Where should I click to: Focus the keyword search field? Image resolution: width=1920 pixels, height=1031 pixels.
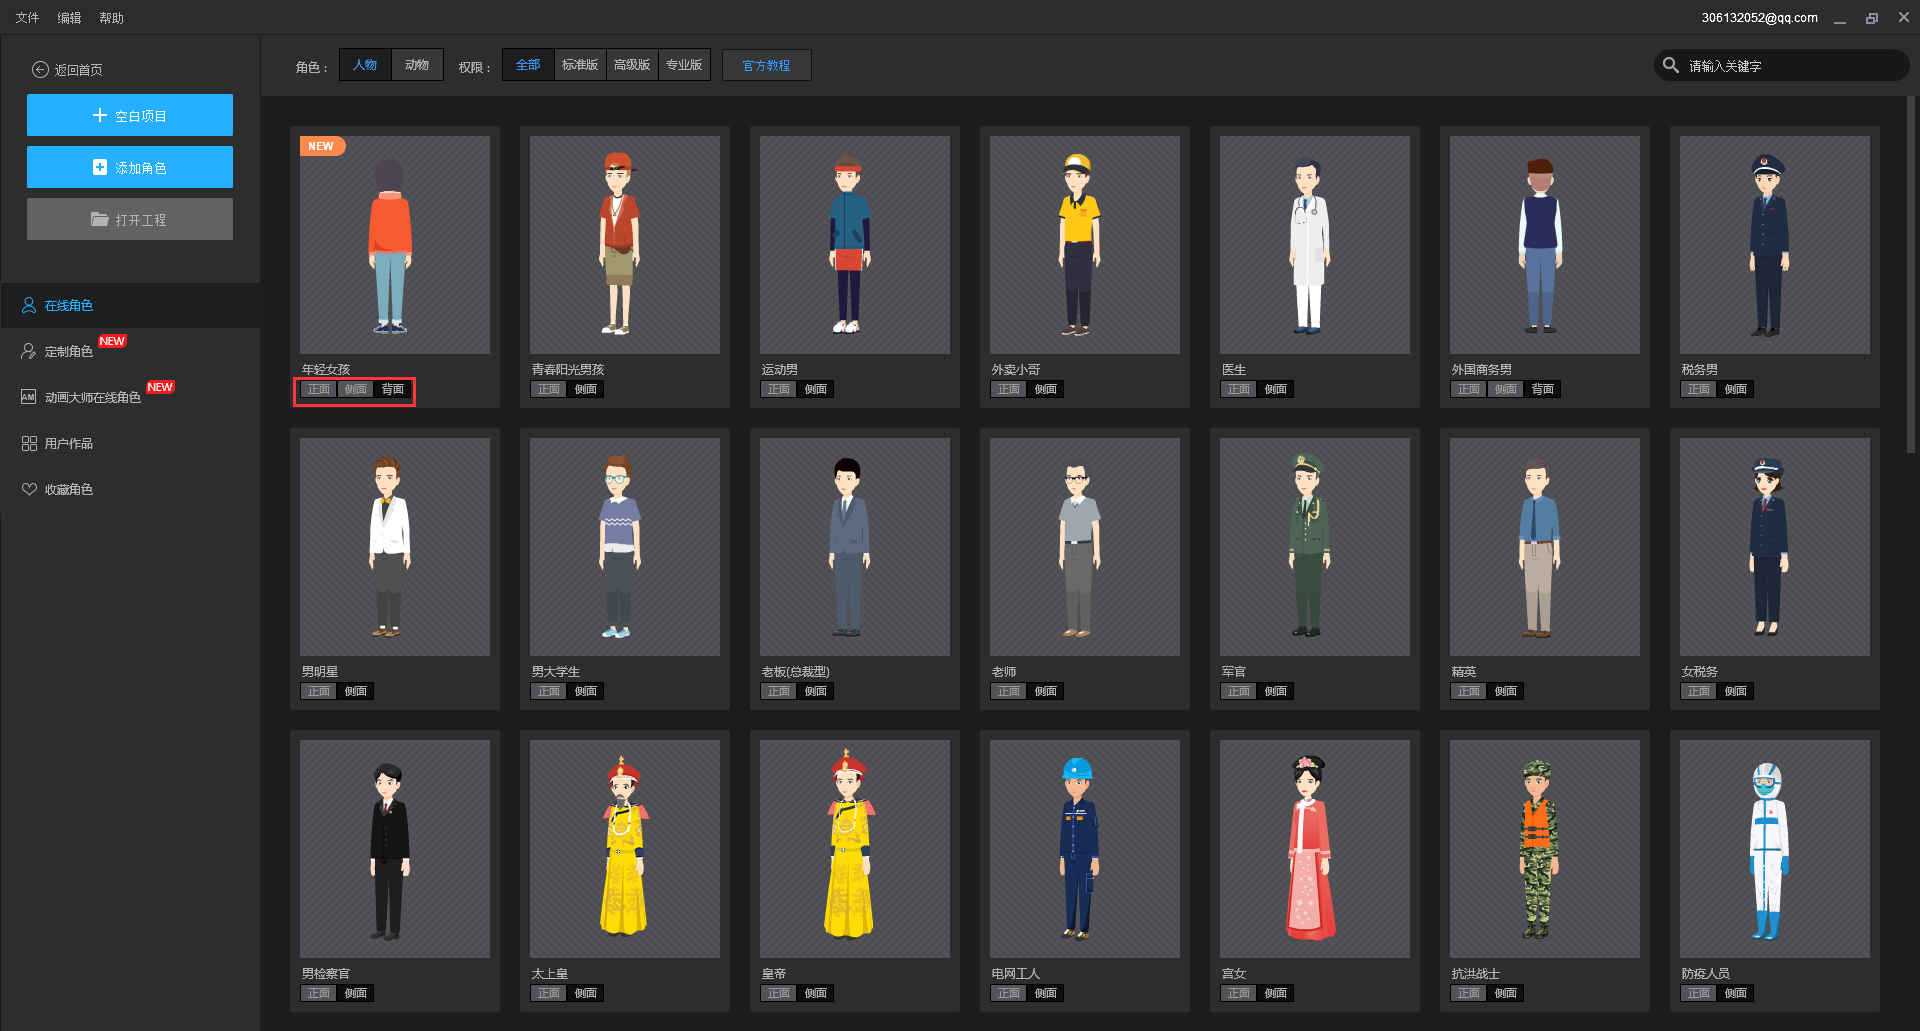1782,65
